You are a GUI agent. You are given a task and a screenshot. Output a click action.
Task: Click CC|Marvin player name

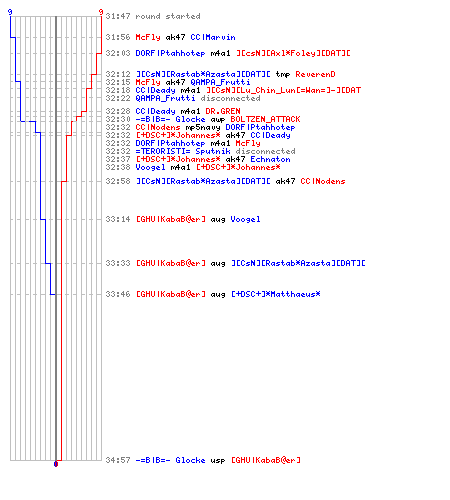tap(213, 37)
